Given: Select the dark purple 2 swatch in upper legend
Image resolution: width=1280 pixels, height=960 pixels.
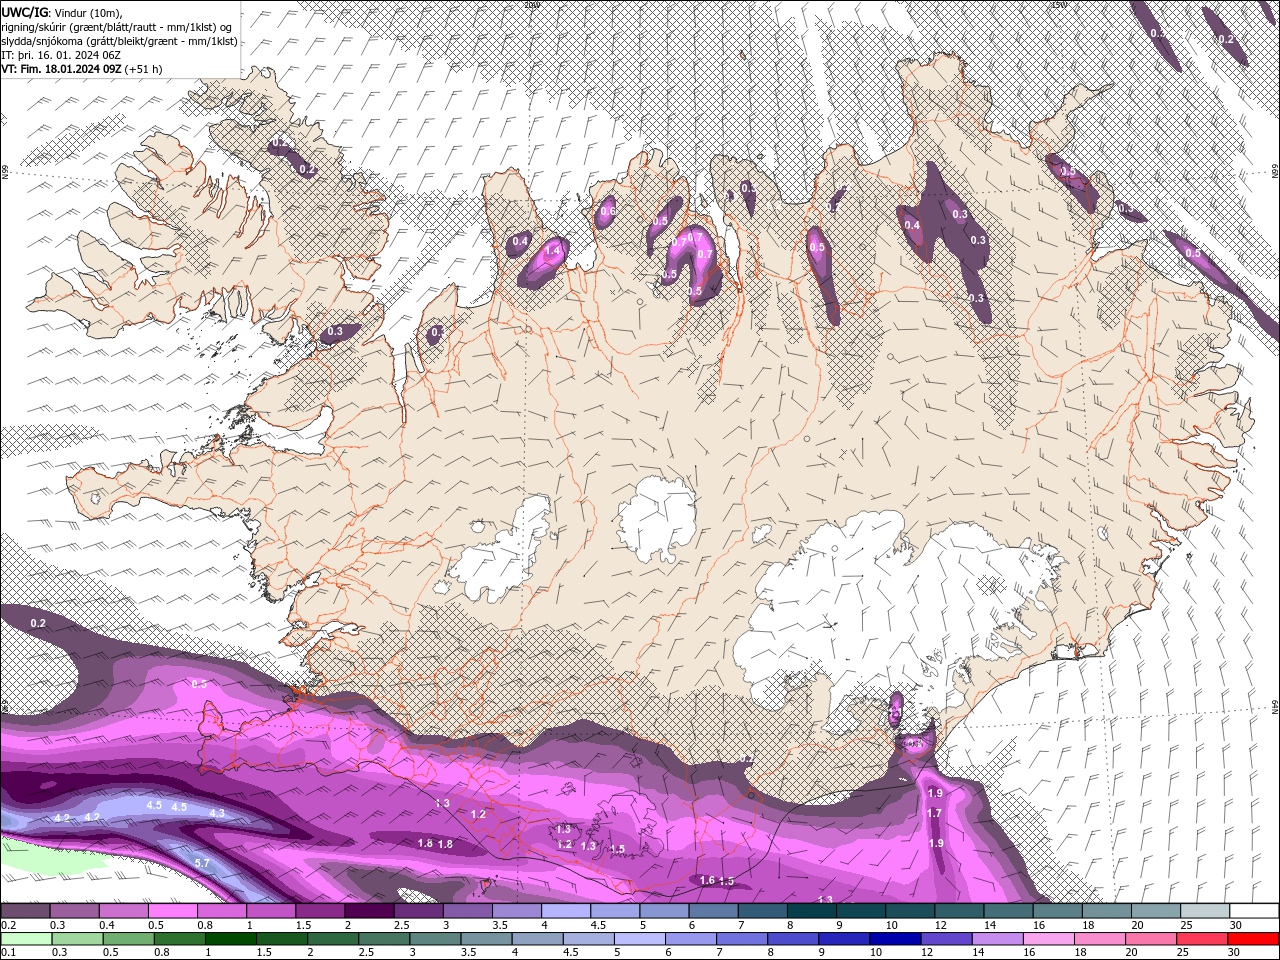Looking at the screenshot, I should pos(369,911).
